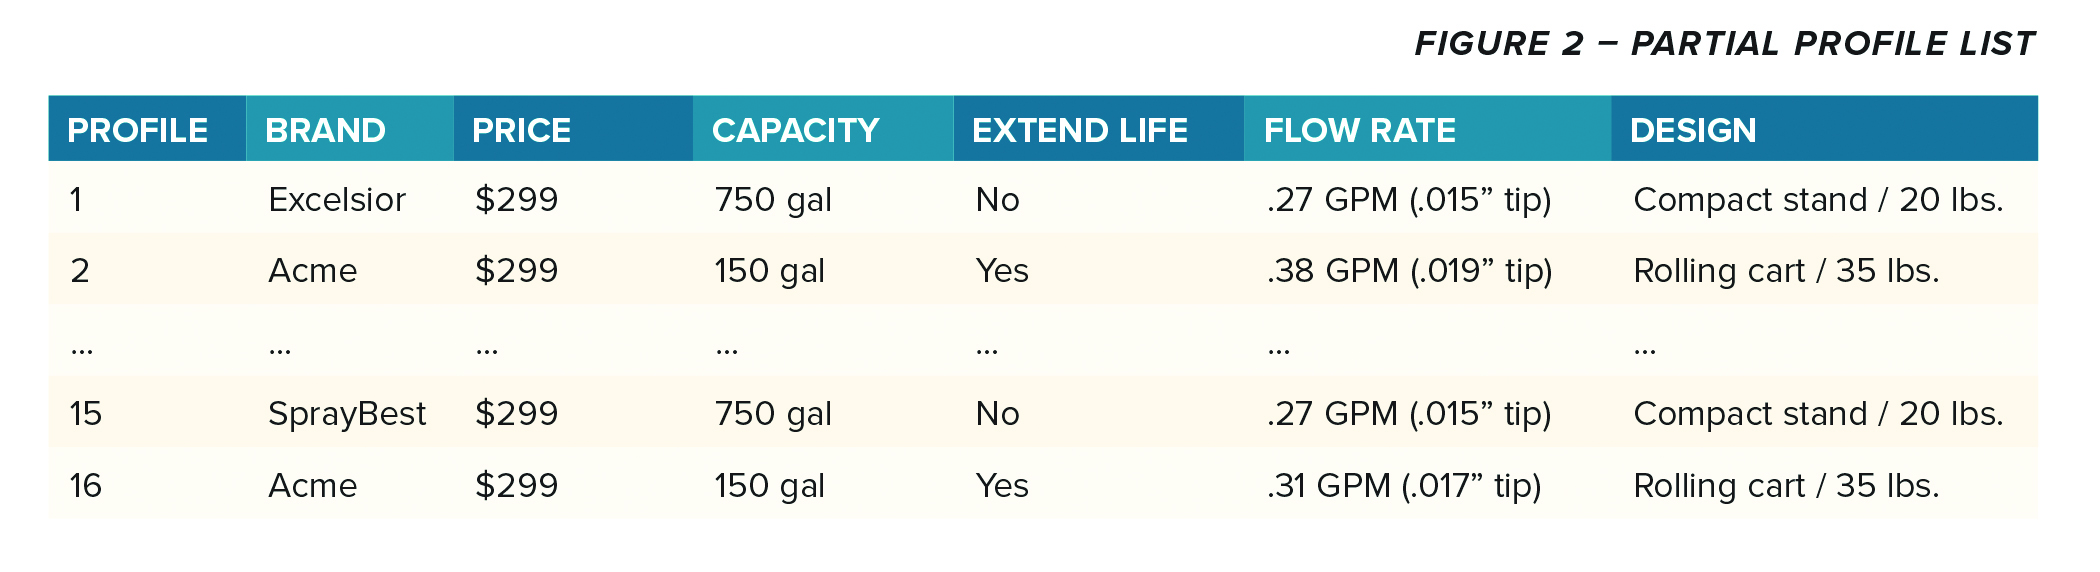Click profile number 15

click(86, 414)
